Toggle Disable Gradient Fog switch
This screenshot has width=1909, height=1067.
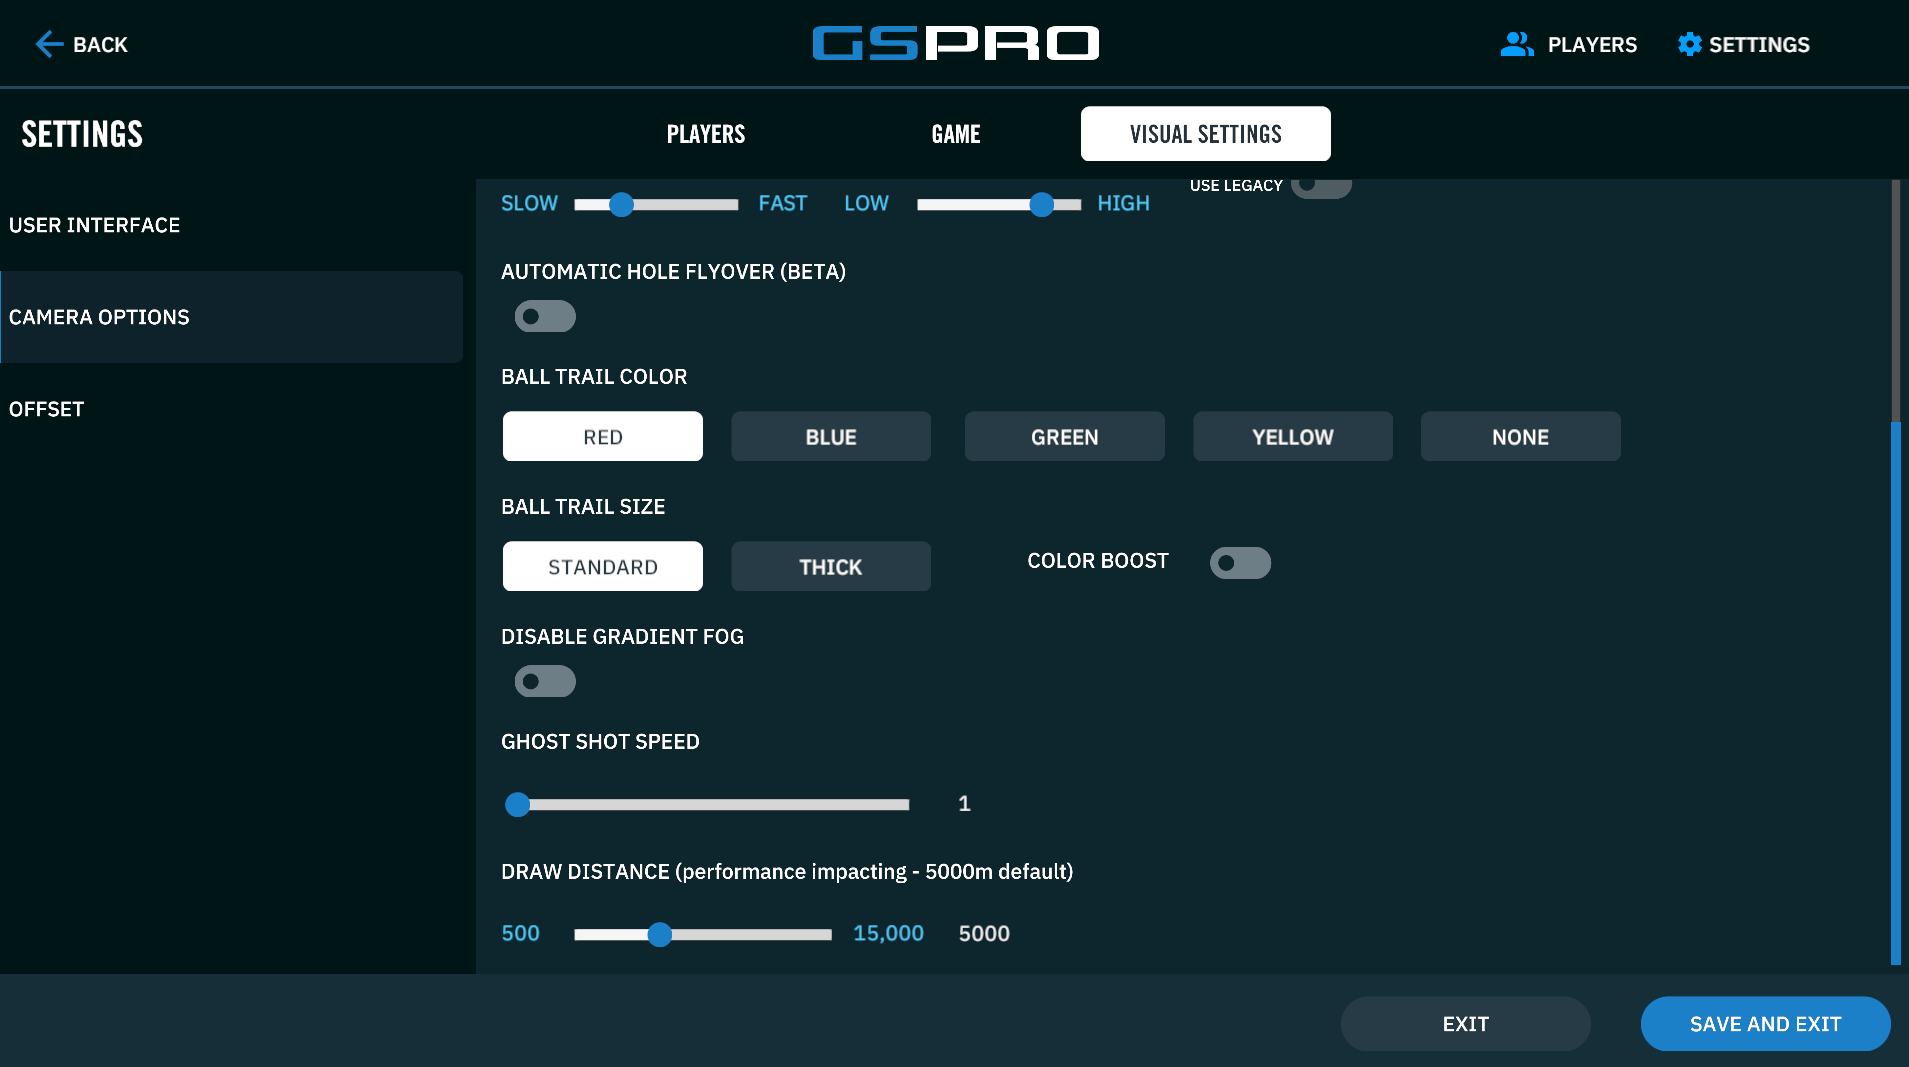point(545,681)
